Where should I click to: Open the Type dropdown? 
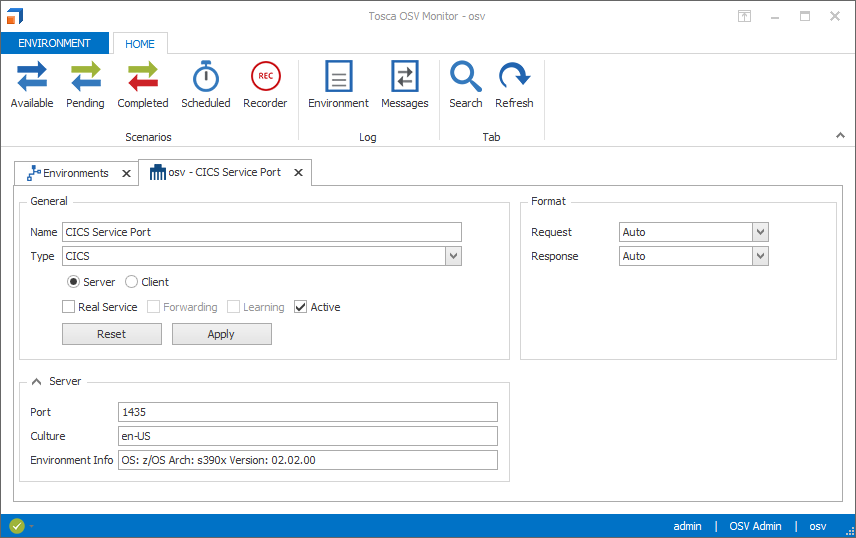tap(453, 257)
